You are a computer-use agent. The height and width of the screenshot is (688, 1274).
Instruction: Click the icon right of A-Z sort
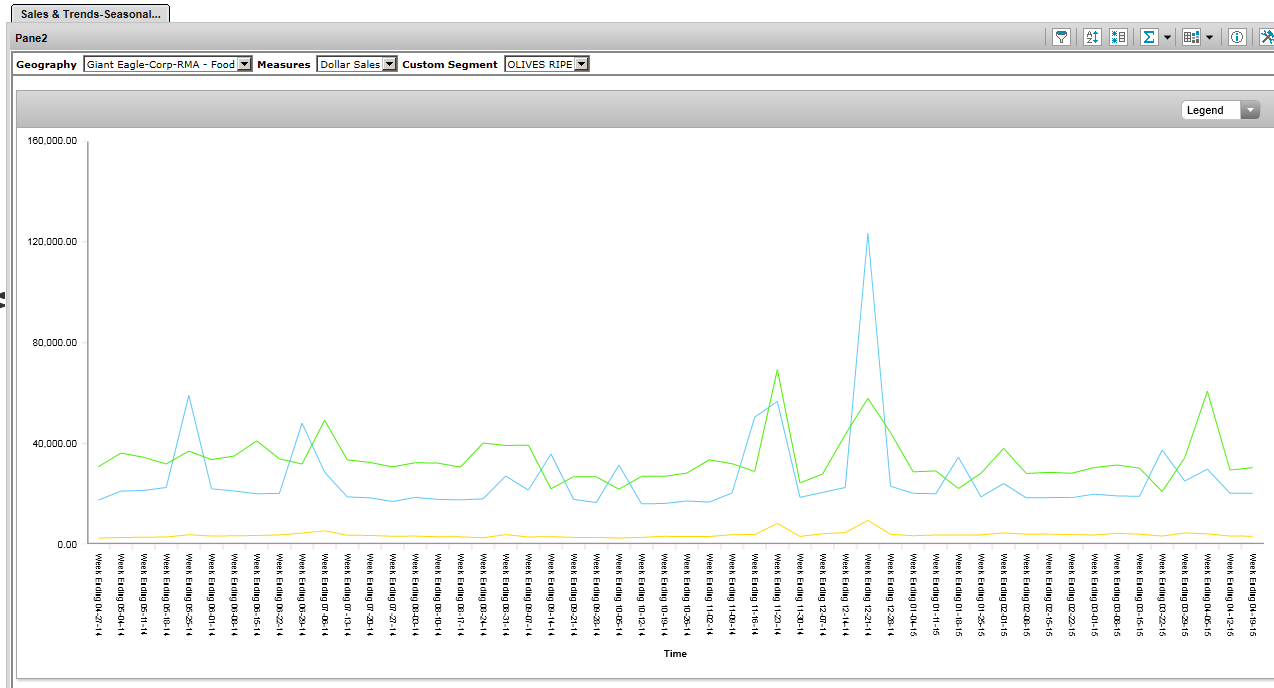(x=1118, y=37)
